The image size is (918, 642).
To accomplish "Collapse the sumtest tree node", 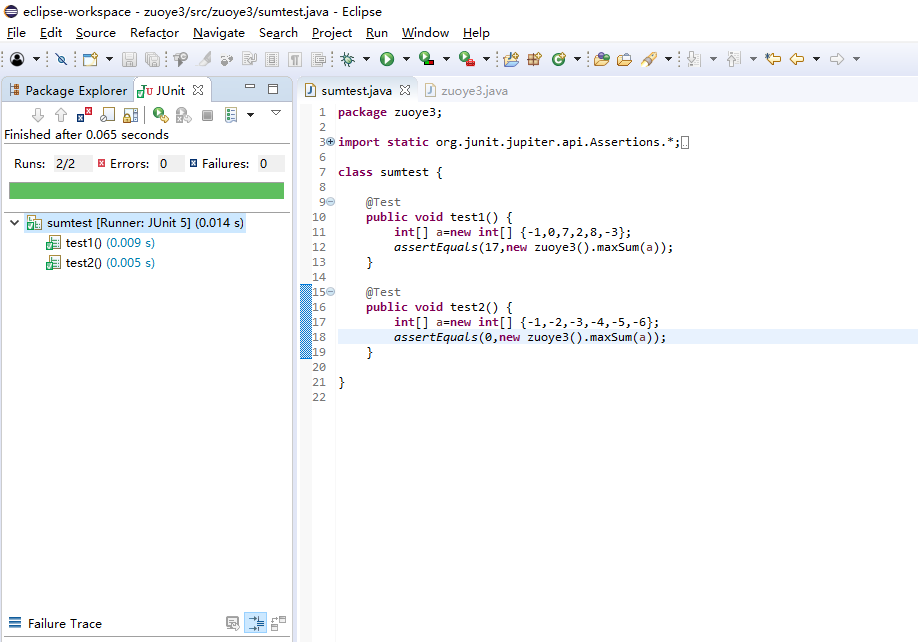I will pyautogui.click(x=15, y=223).
